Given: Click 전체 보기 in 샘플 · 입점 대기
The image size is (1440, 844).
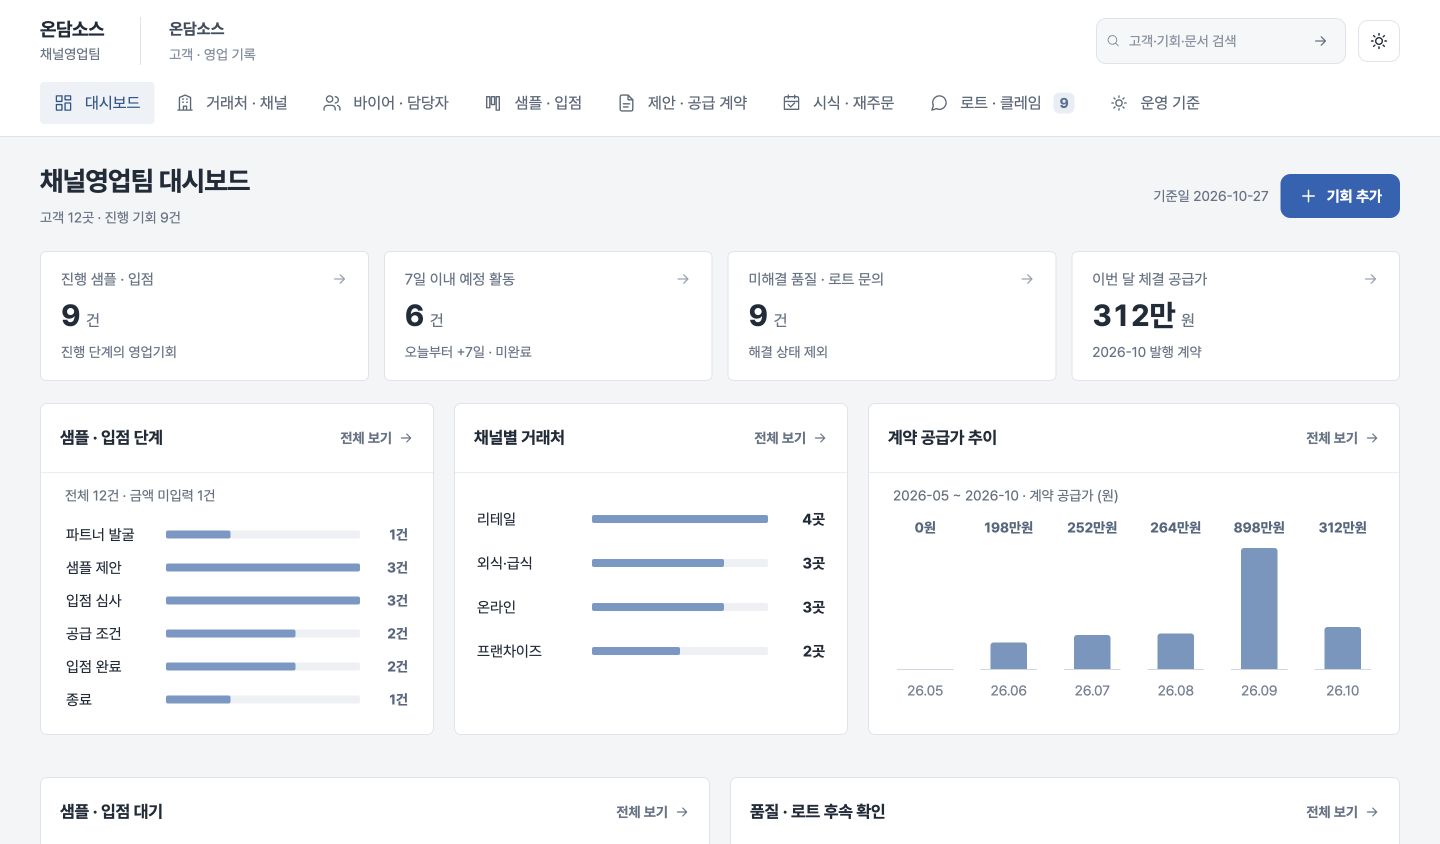Looking at the screenshot, I should 652,812.
